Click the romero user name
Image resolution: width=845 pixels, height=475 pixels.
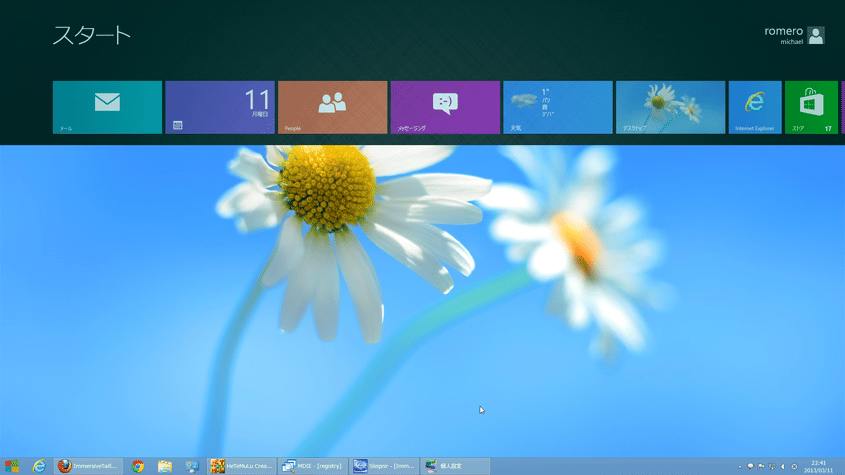coord(784,31)
